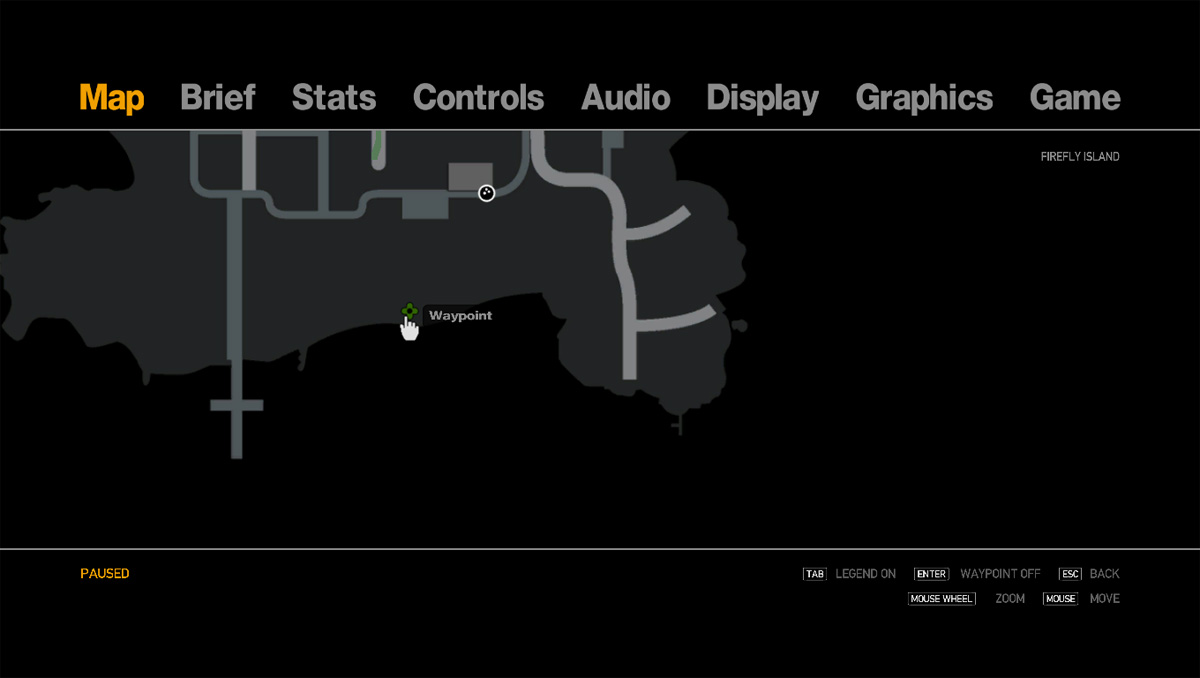
Task: Click the ENTER key hint
Action: [931, 574]
